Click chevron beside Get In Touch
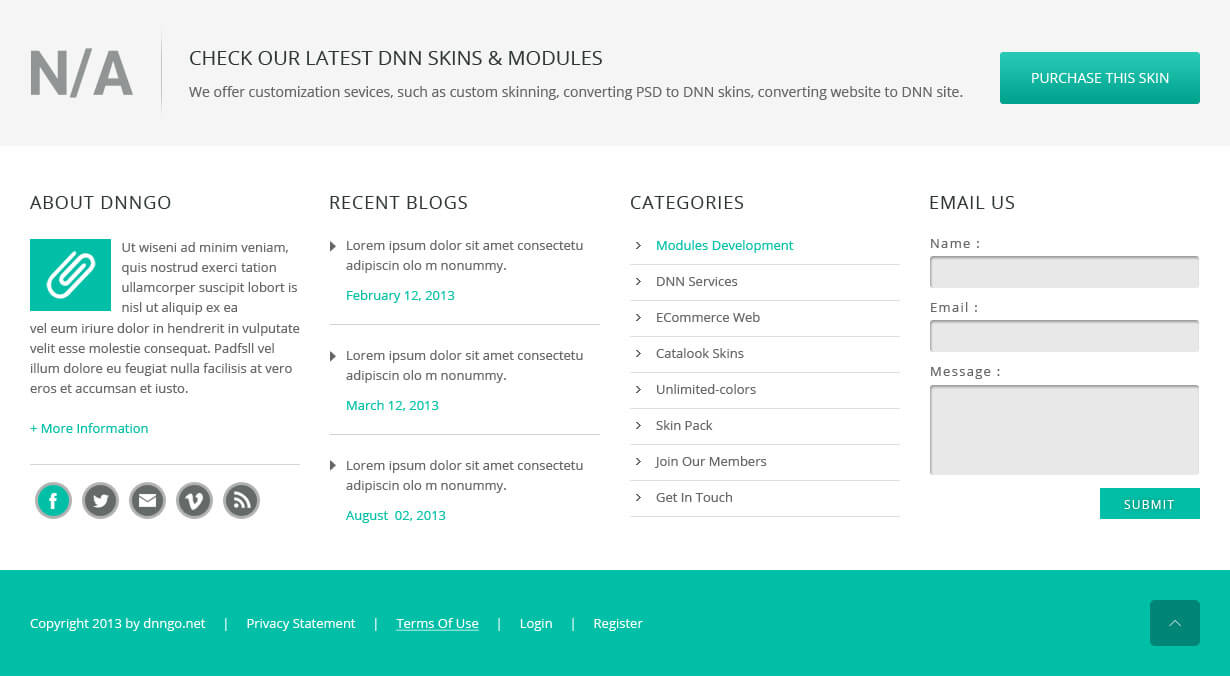1230x676 pixels. click(638, 497)
